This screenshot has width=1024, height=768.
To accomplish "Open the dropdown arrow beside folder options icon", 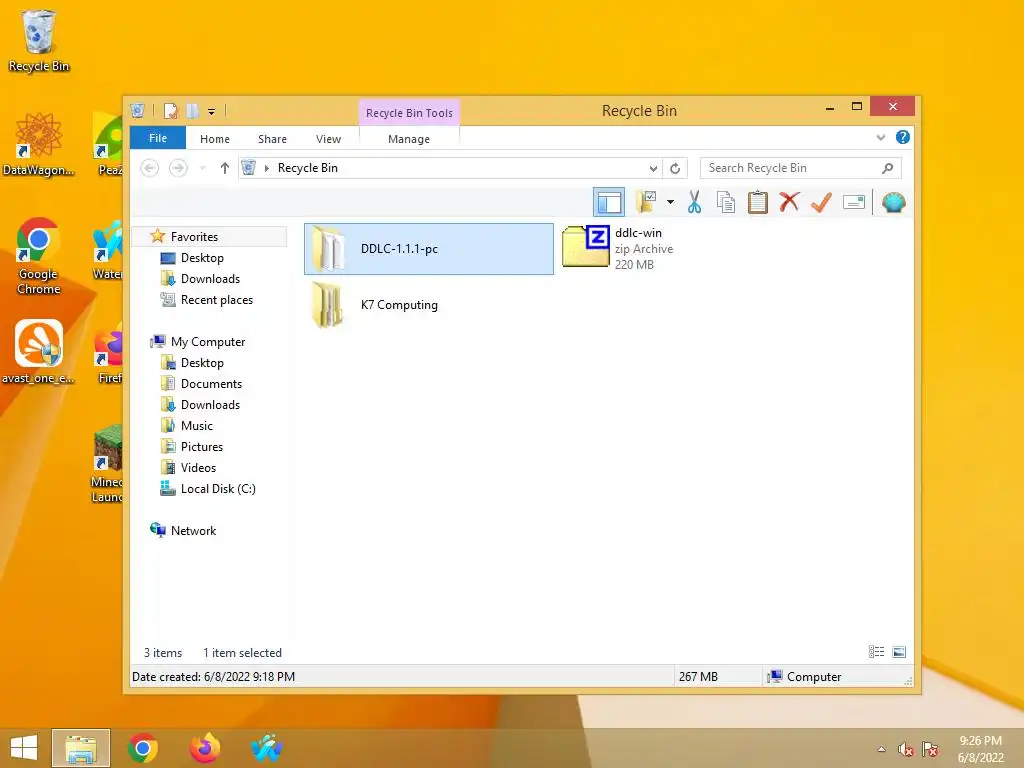I will pos(670,202).
